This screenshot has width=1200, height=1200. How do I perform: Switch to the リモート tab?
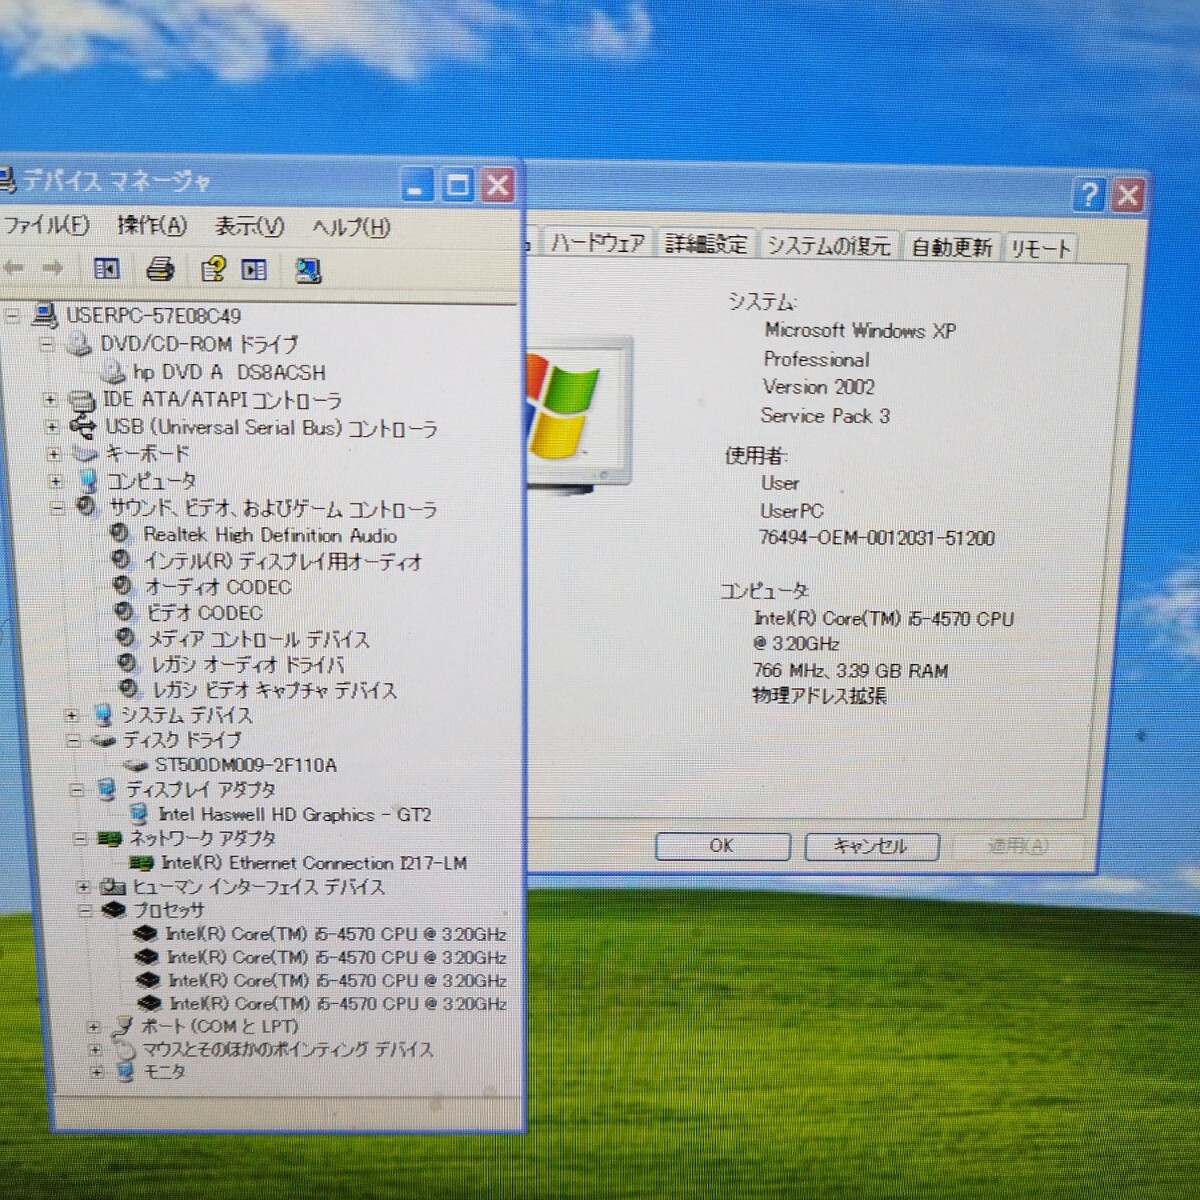point(1039,248)
